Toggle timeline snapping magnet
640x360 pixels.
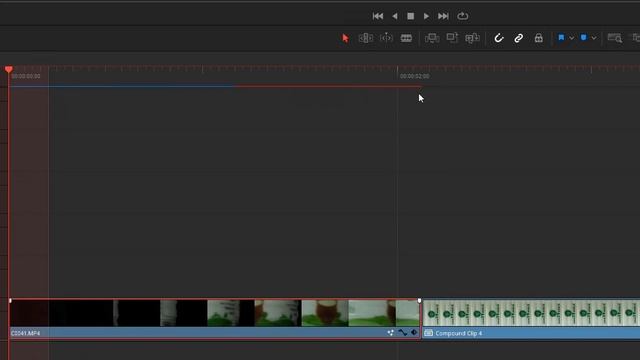(498, 38)
